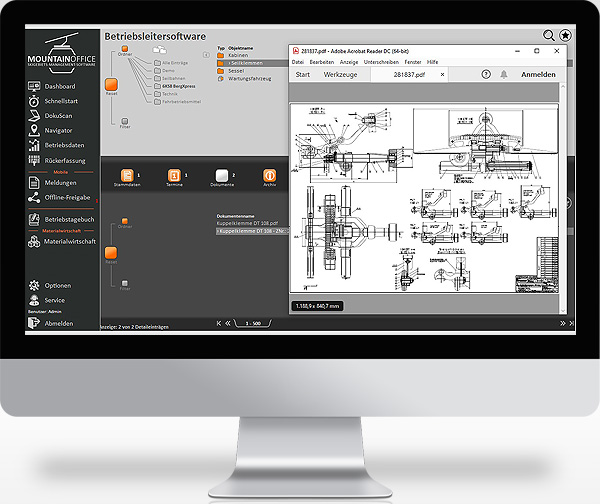Click Abmelden to log out
Screen dimensions: 600x504
(58, 323)
